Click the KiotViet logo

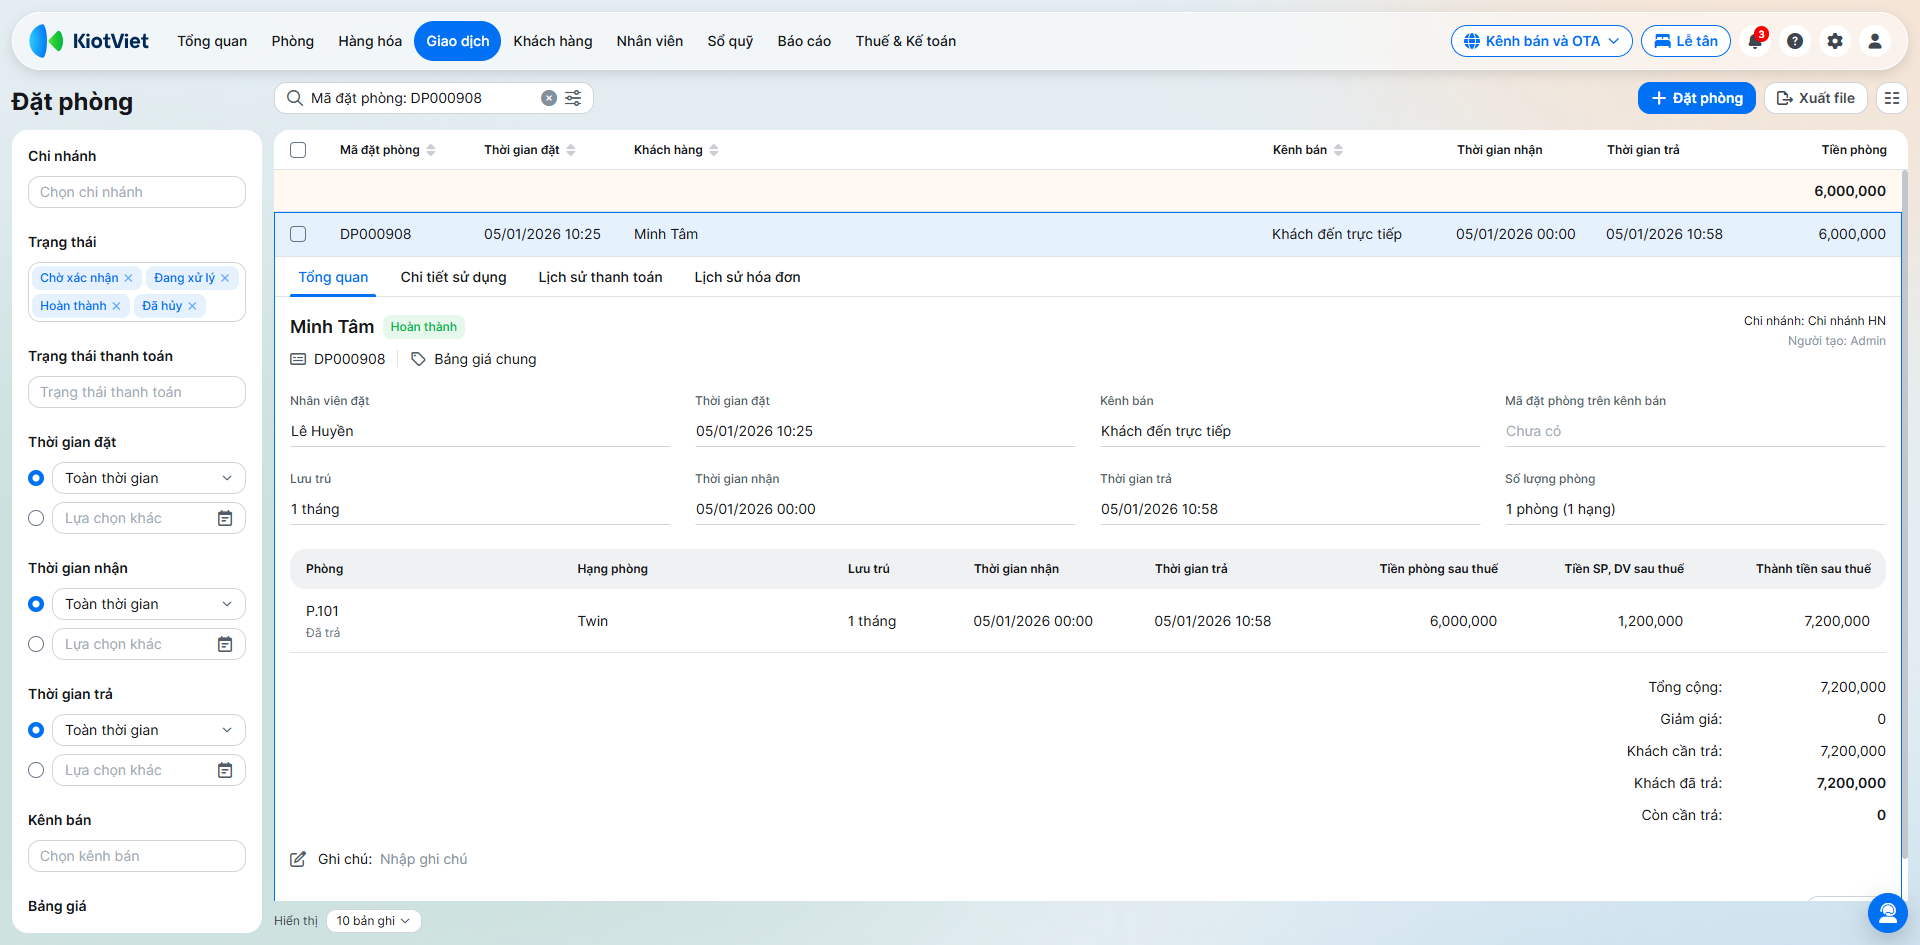[89, 41]
